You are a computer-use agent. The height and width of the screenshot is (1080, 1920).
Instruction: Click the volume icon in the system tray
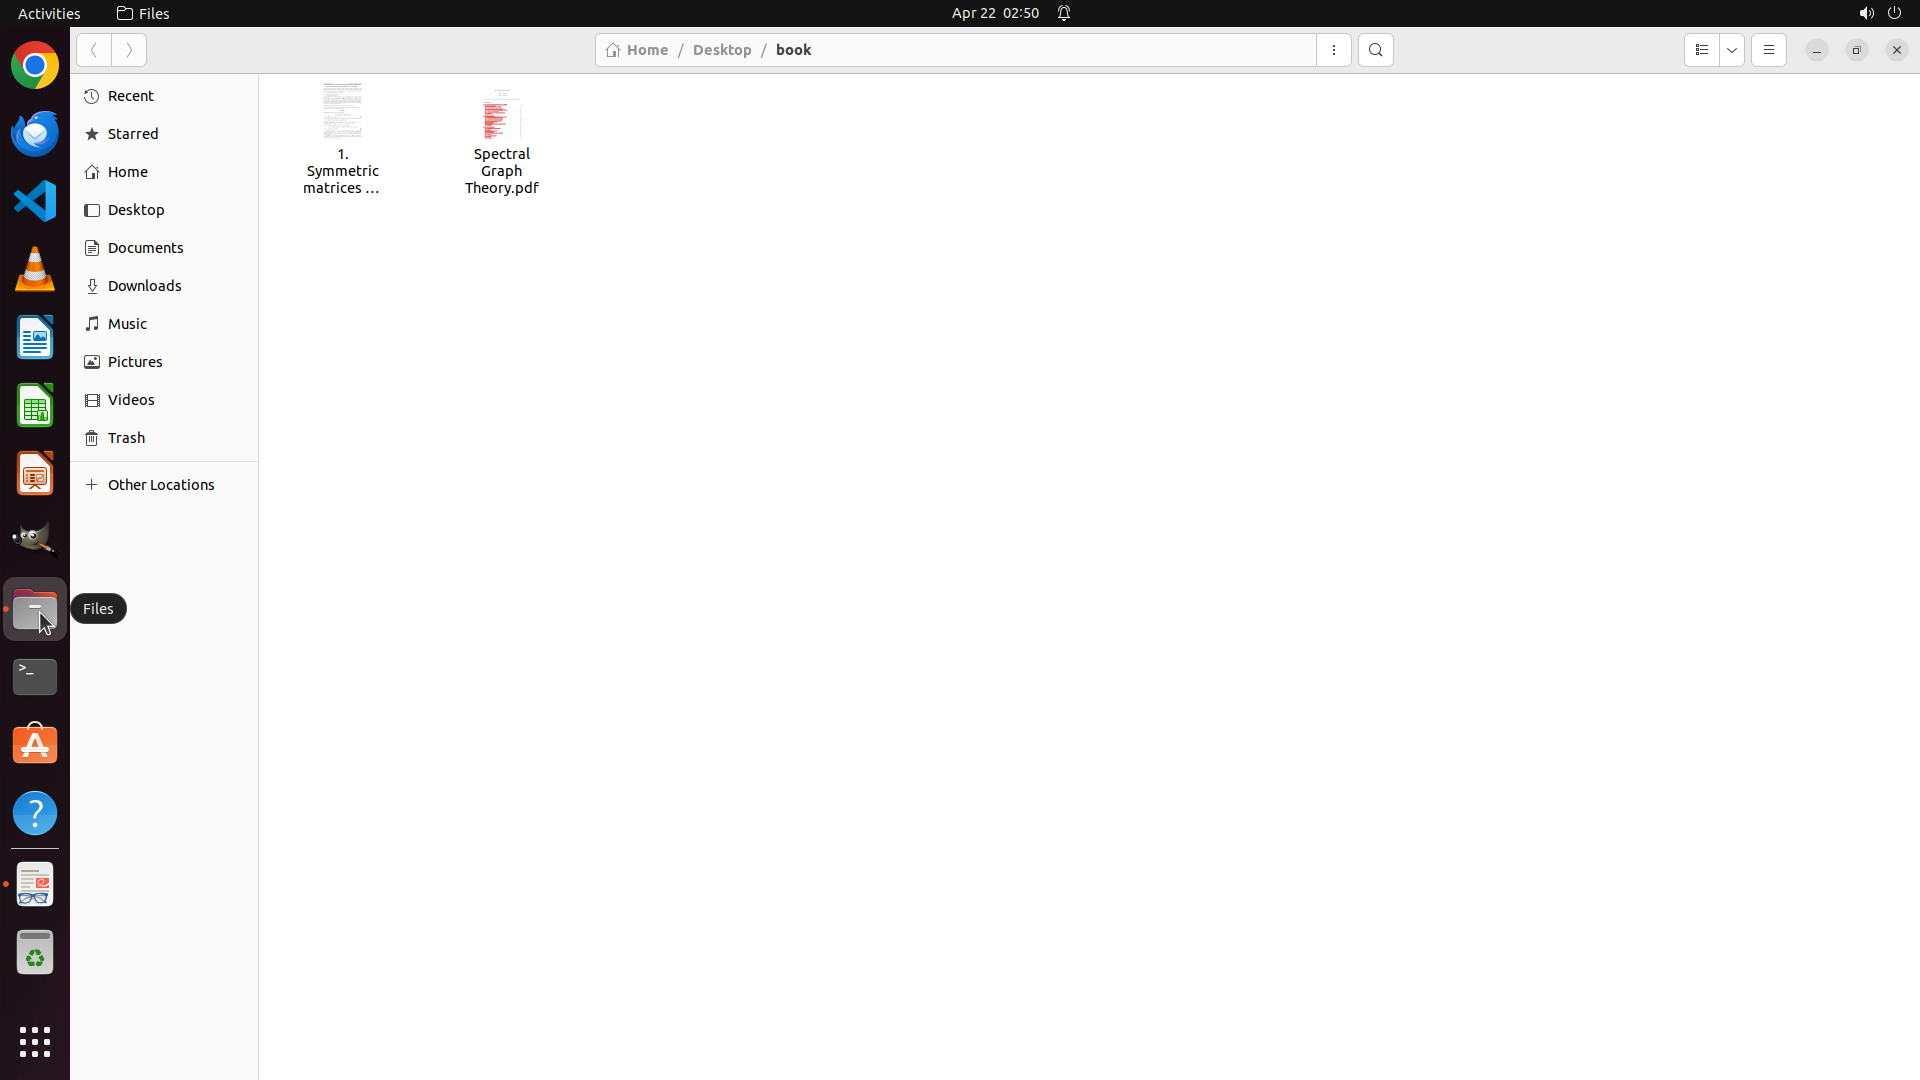(x=1865, y=13)
